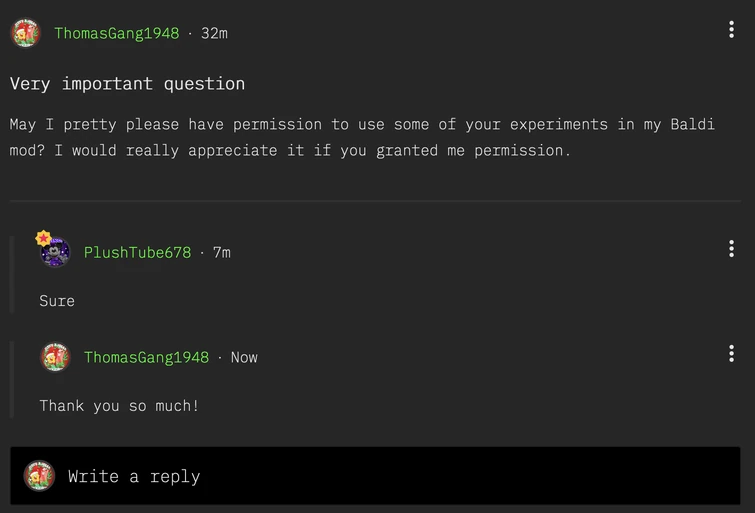Click PlushTube678's purple avatar picture
This screenshot has height=513, width=755.
coord(56,253)
